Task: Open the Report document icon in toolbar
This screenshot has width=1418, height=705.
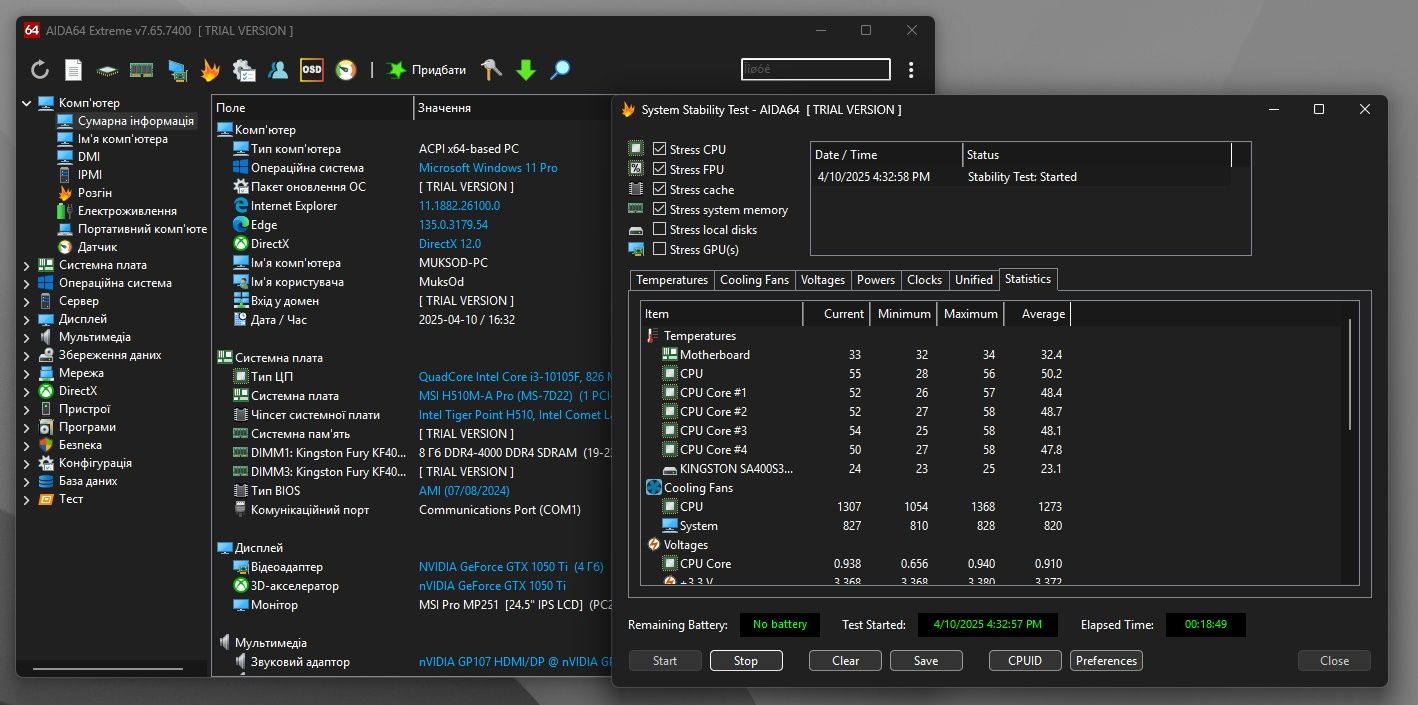Action: (x=73, y=70)
